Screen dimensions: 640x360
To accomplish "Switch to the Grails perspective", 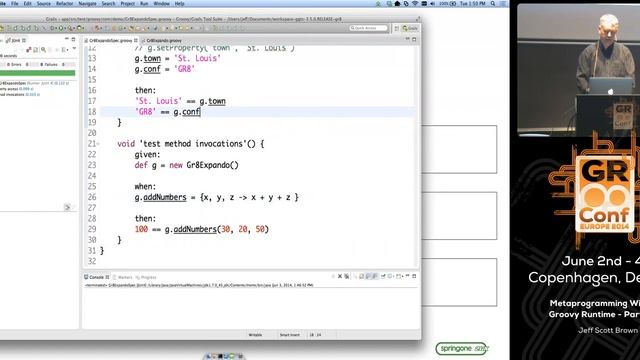I will (410, 28).
